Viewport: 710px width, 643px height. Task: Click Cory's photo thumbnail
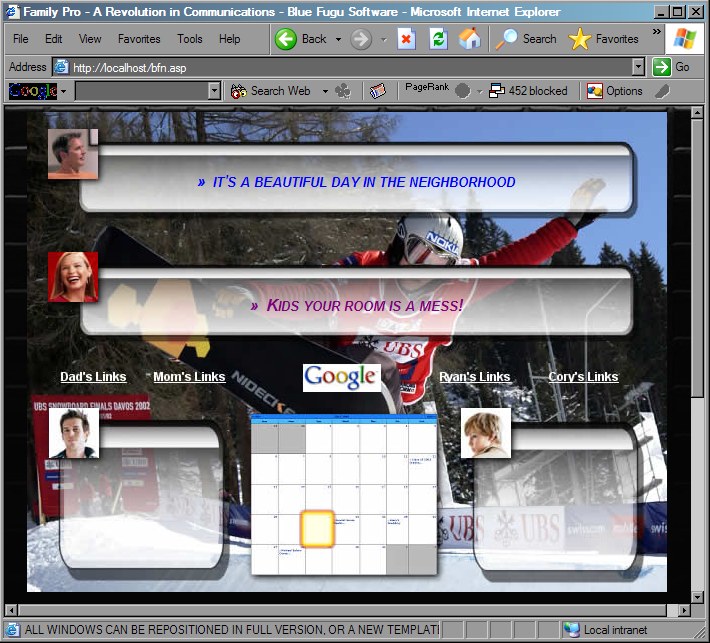(x=486, y=433)
